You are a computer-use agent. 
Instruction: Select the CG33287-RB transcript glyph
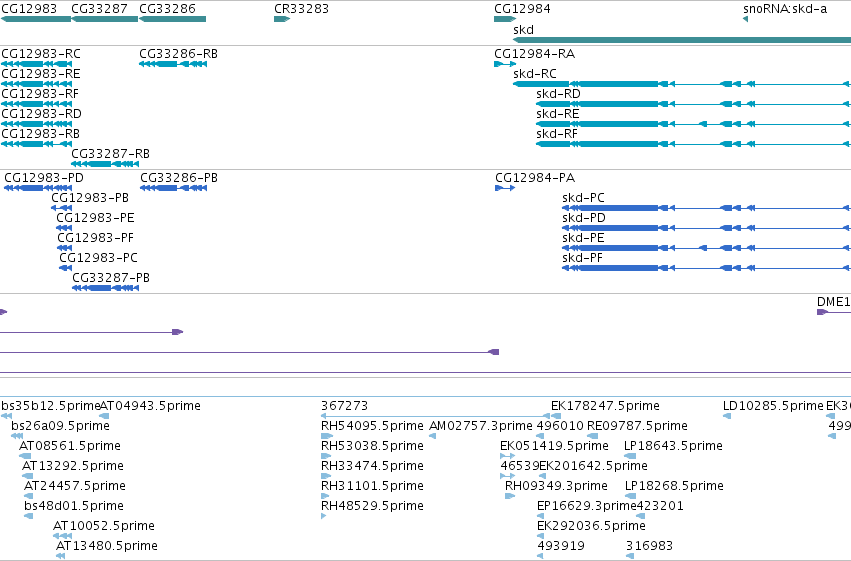coord(105,164)
